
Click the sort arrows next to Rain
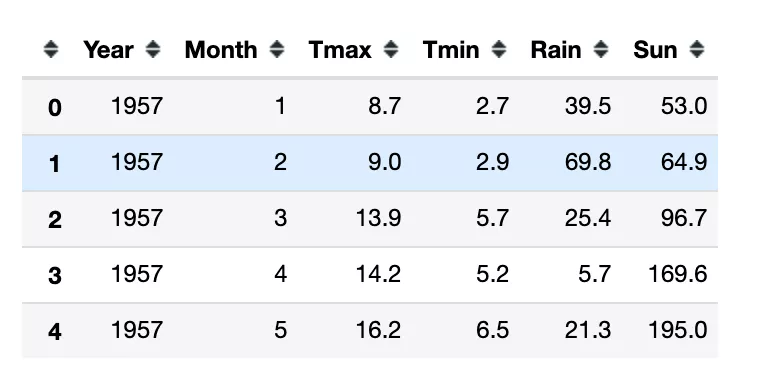(x=601, y=49)
